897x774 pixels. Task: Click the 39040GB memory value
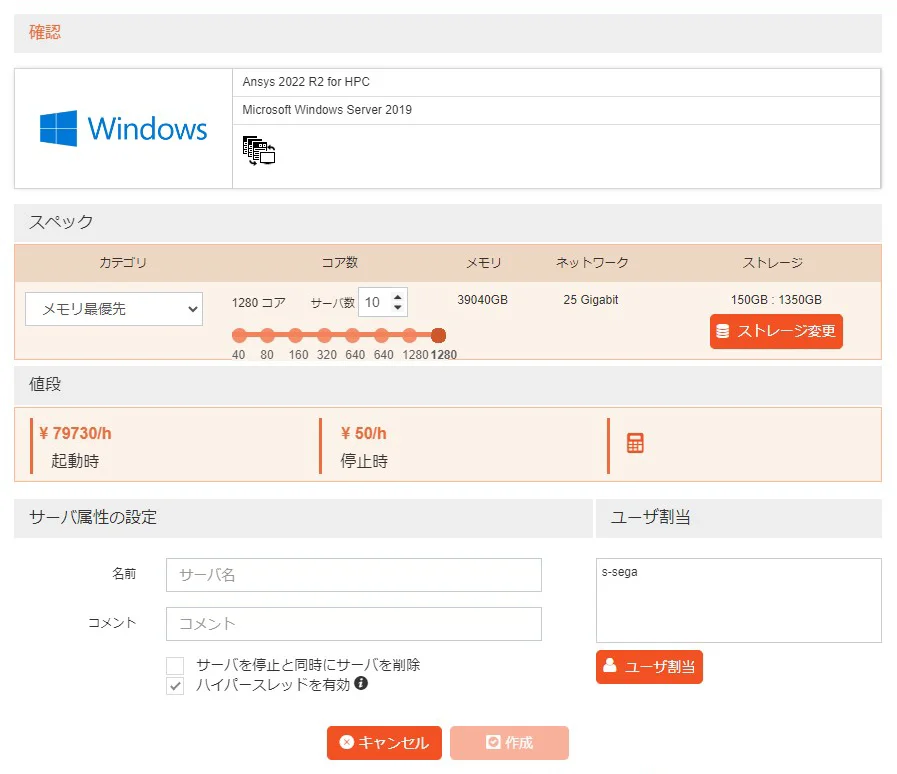click(482, 300)
